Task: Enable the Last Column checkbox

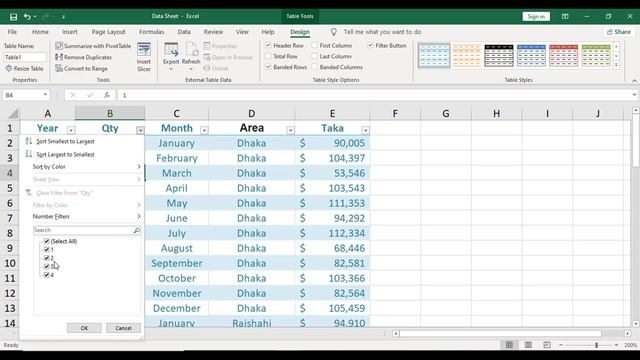Action: [315, 56]
